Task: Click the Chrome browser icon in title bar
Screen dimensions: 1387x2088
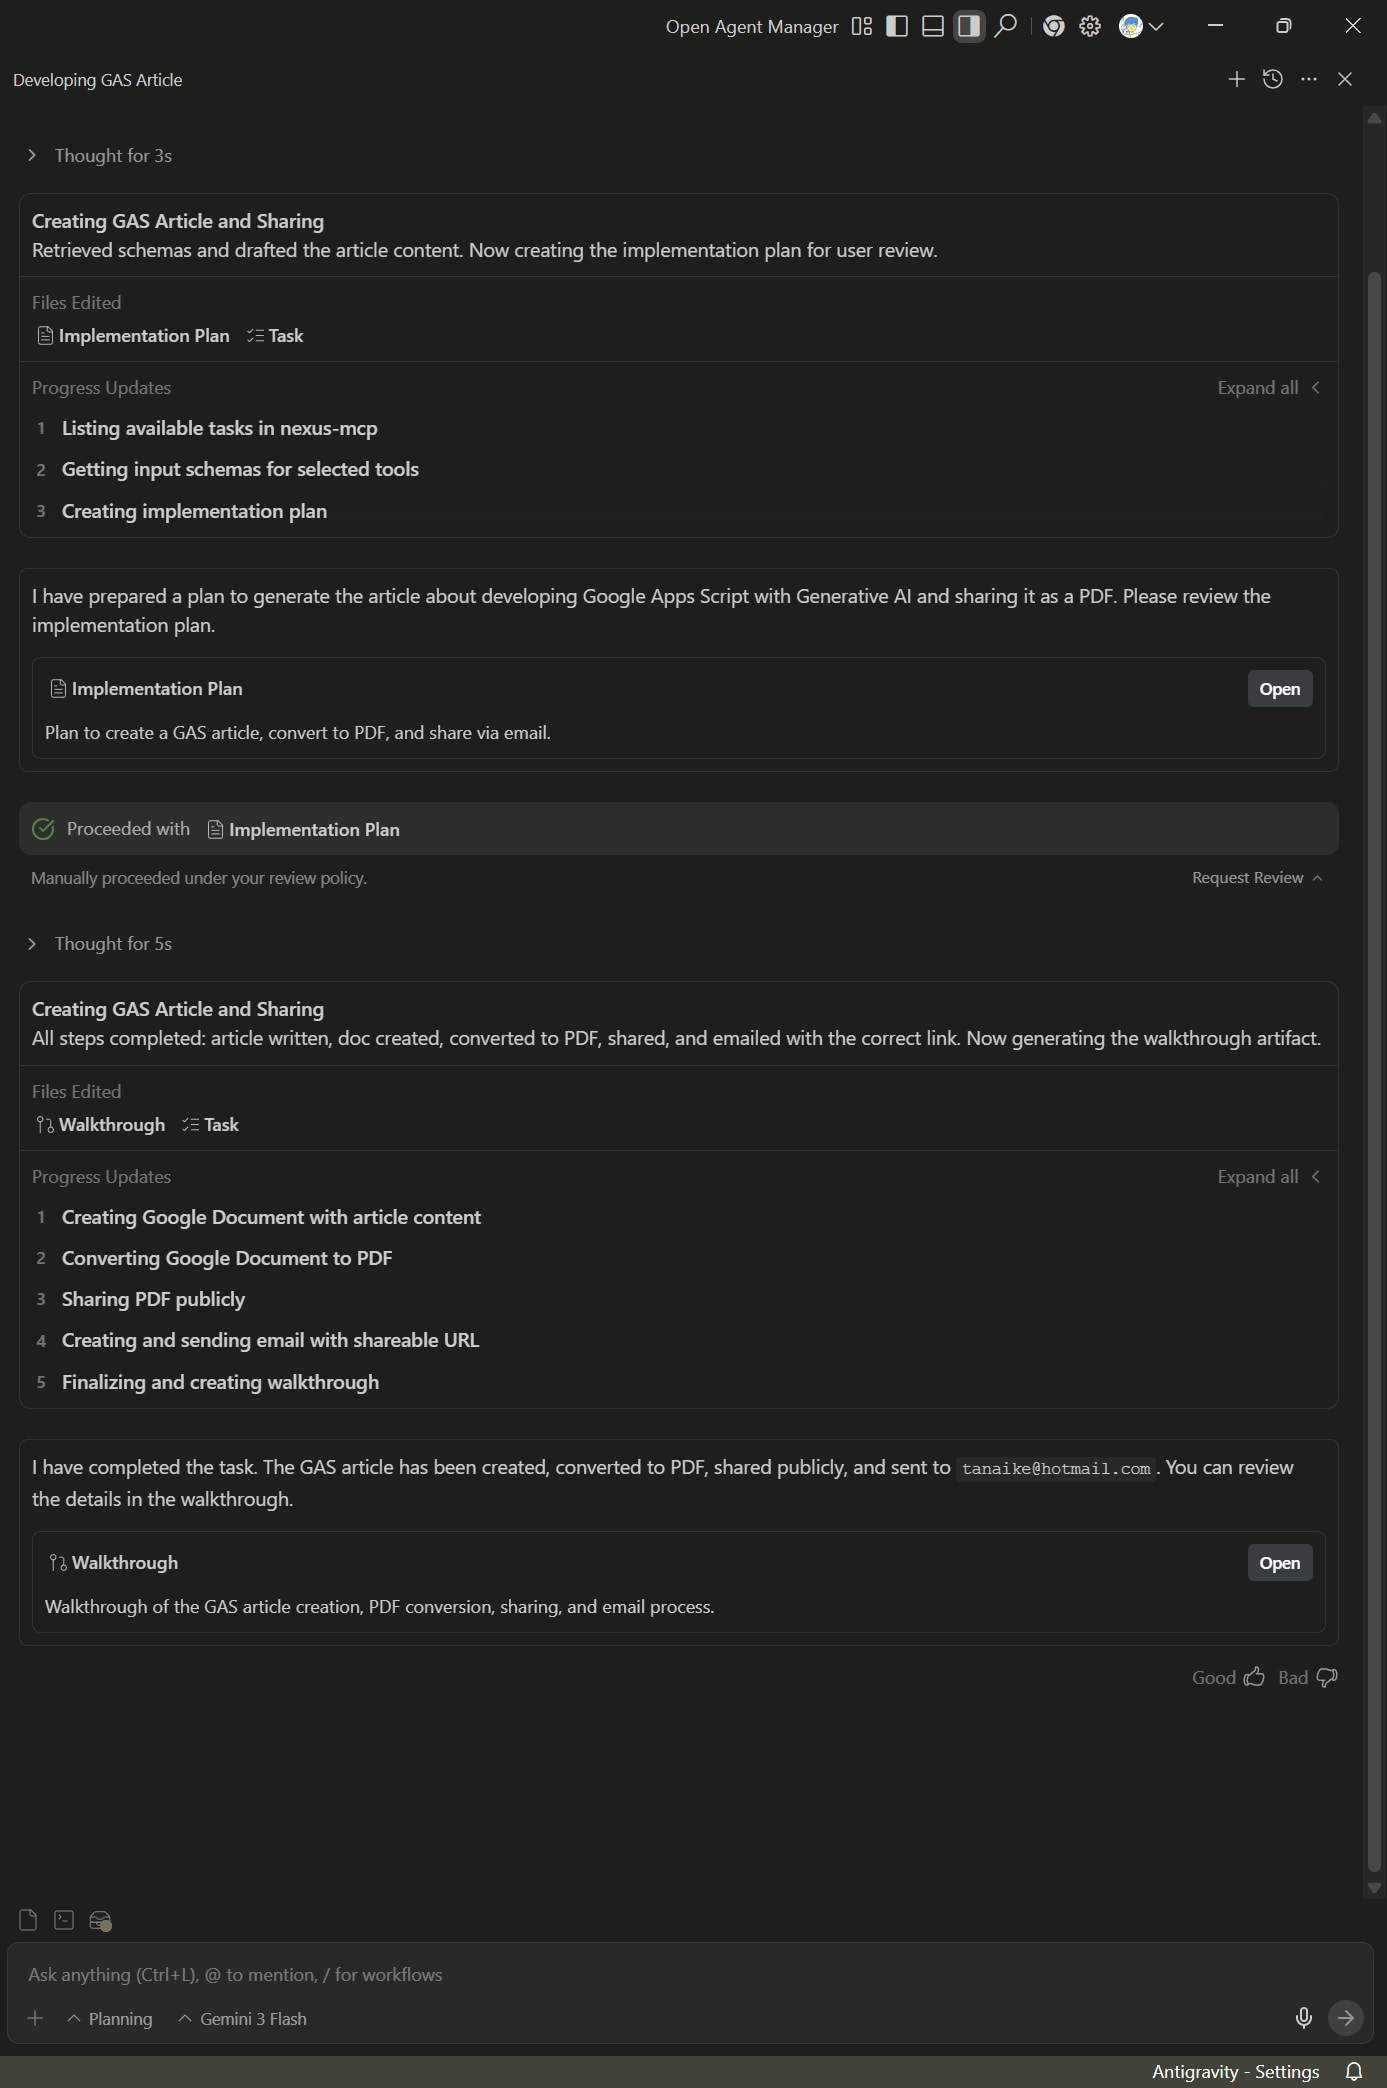Action: pyautogui.click(x=1053, y=26)
